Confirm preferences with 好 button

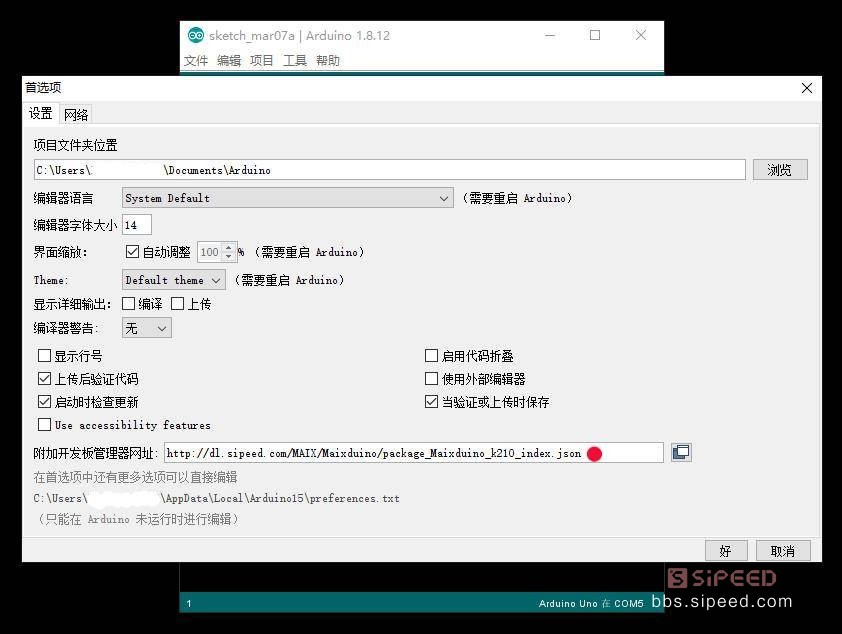click(x=725, y=551)
